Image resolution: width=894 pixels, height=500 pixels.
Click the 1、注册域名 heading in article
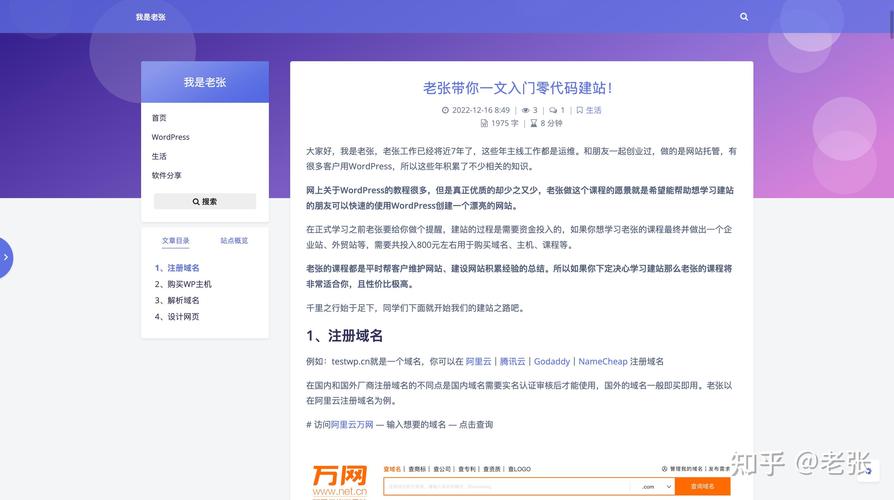(344, 335)
